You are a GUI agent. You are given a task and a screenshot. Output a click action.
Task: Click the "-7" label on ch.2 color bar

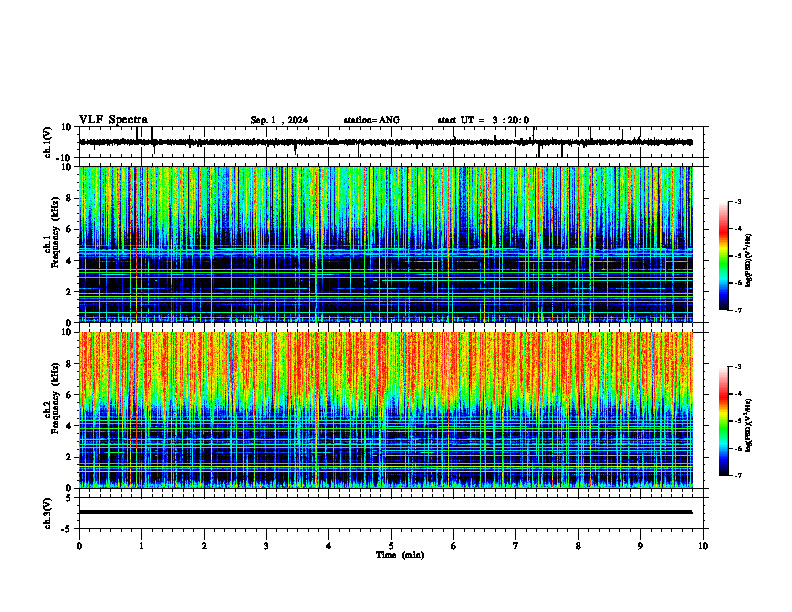tap(737, 475)
